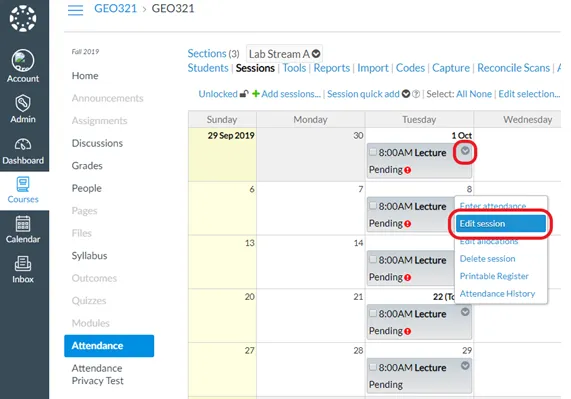Choose Edit allocations from context menu
Viewport: 571px width, 399px height.
click(x=489, y=241)
